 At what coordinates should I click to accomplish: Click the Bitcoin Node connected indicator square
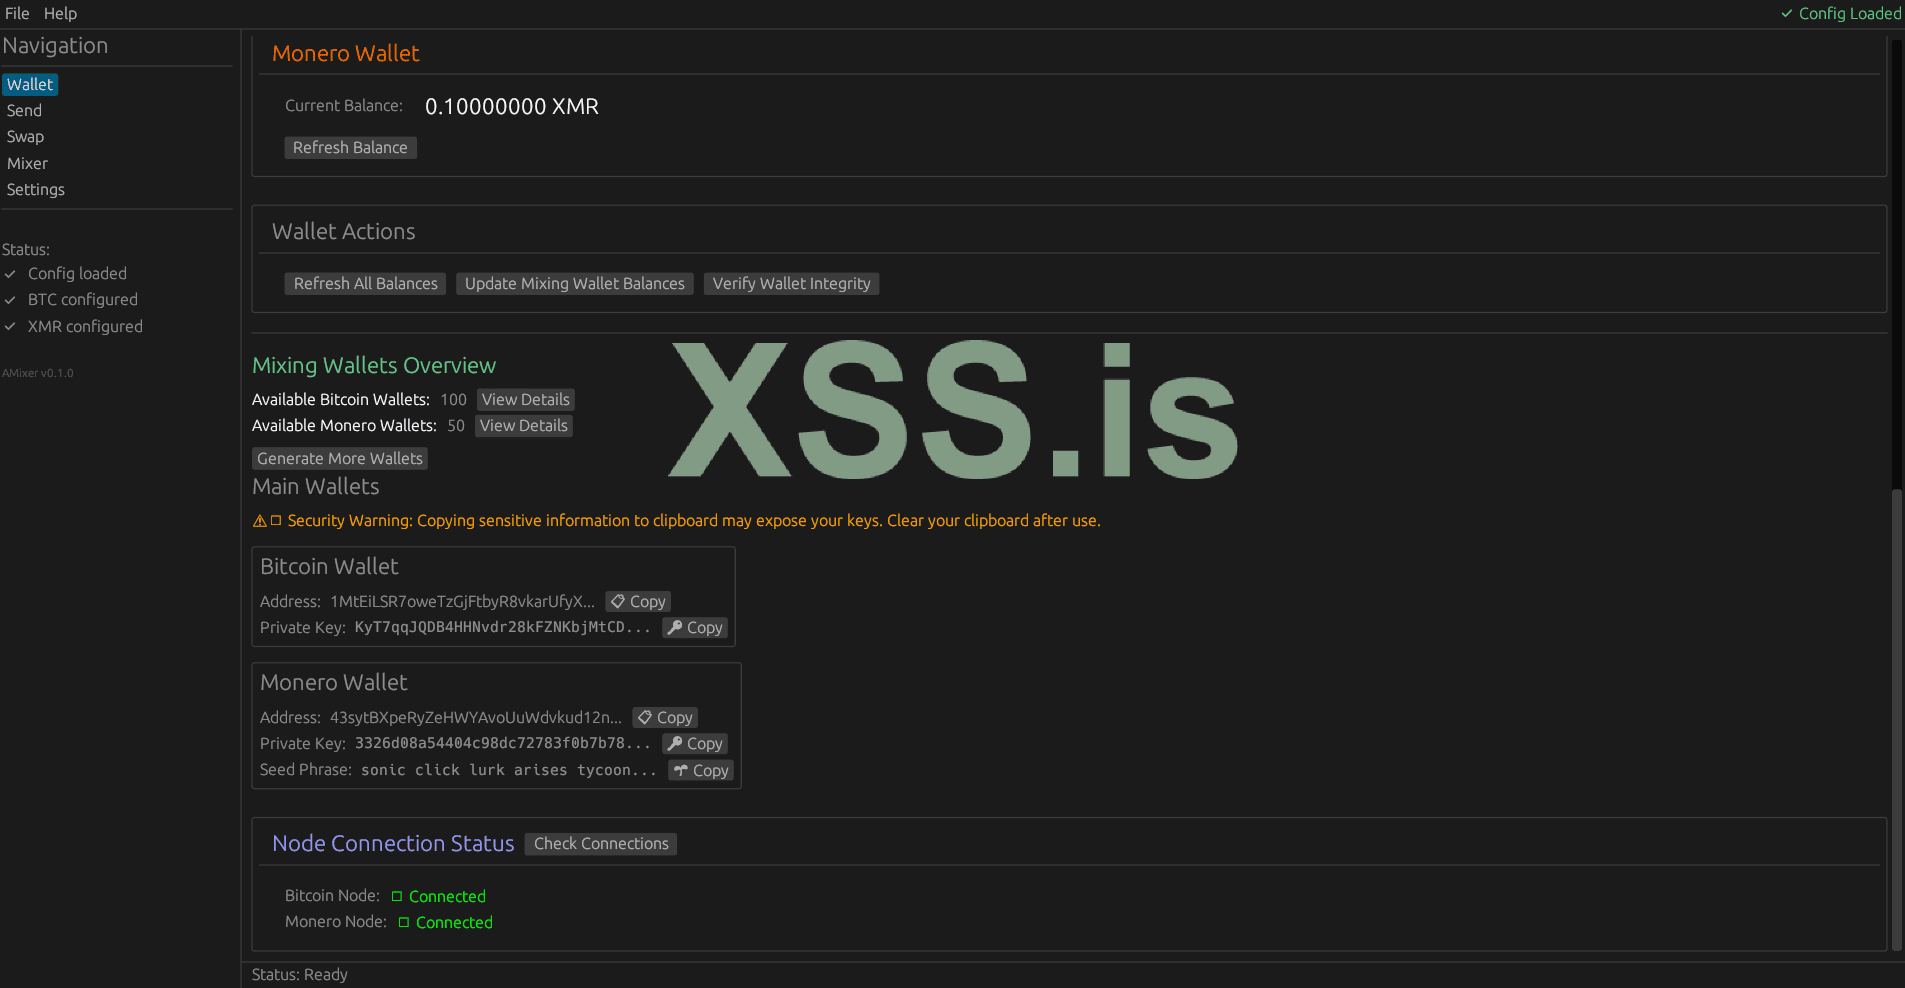point(397,896)
